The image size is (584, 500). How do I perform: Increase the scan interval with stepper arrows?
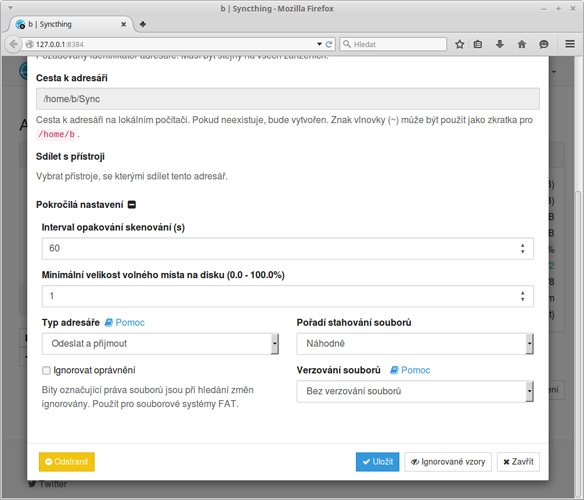(523, 246)
